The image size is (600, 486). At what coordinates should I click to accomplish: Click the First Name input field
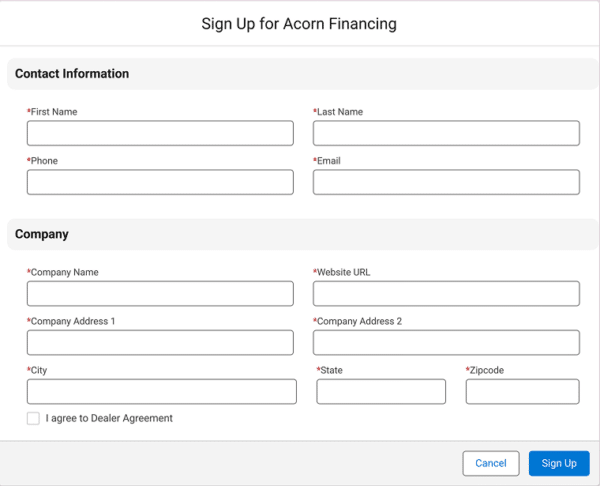click(x=160, y=133)
